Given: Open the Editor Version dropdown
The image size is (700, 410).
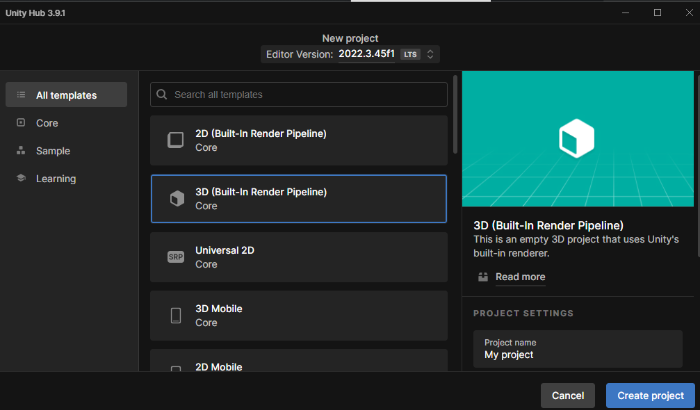Looking at the screenshot, I should pyautogui.click(x=350, y=54).
